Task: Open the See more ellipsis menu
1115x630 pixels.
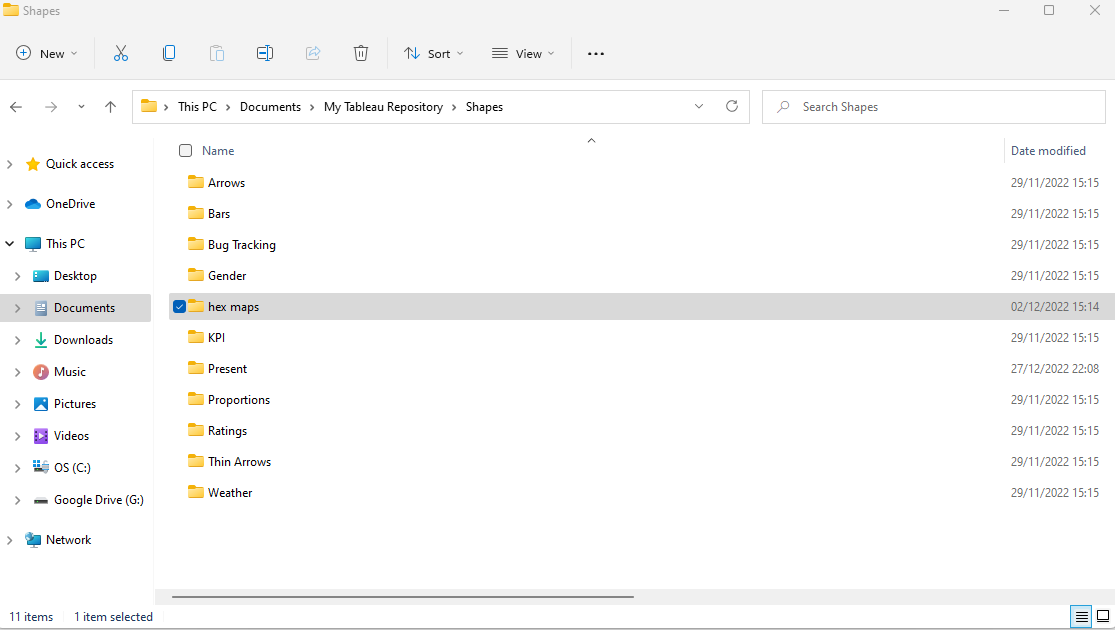Action: (x=596, y=53)
